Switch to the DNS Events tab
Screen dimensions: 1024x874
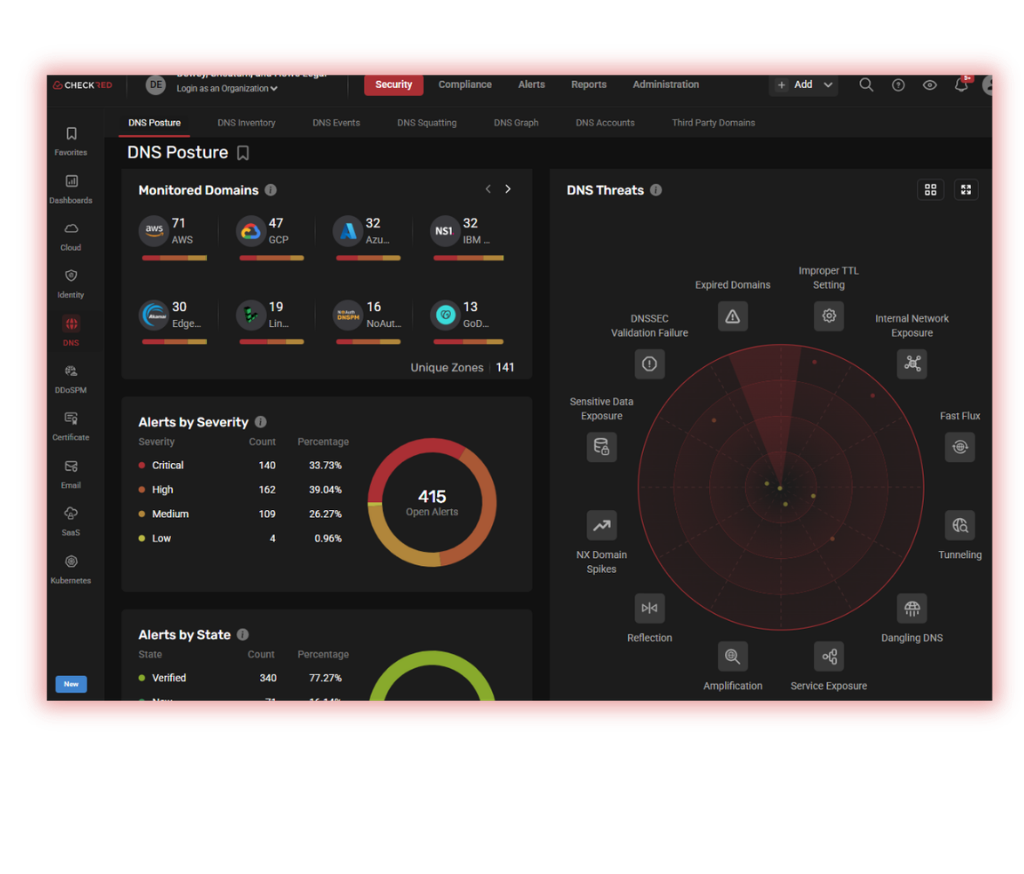336,123
